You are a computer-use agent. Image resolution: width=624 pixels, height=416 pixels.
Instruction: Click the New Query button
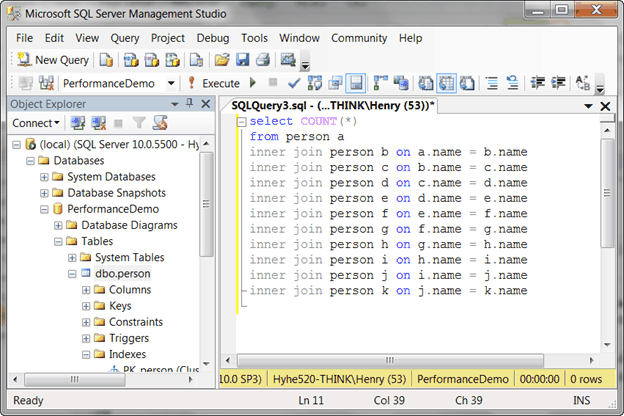tap(53, 60)
